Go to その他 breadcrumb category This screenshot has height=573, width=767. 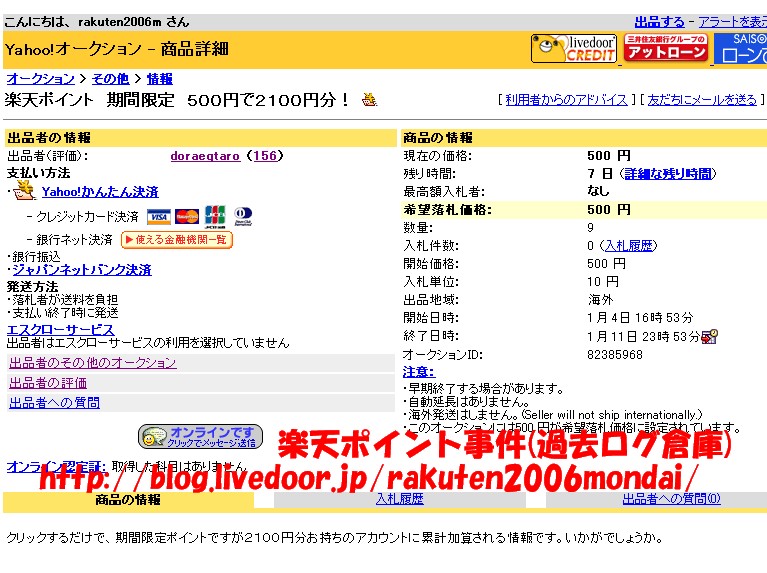[x=111, y=79]
